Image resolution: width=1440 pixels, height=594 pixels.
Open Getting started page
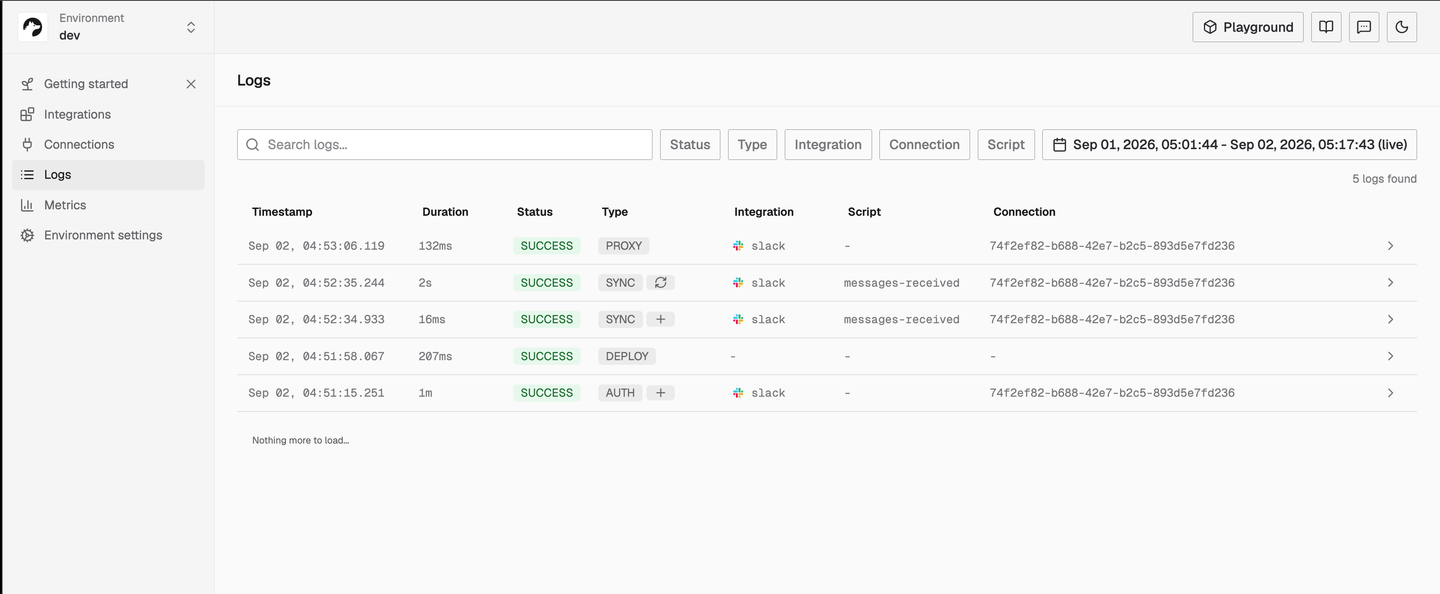point(86,84)
